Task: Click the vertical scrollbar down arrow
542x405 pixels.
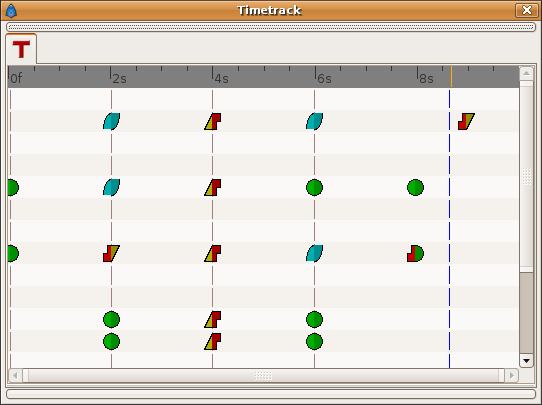Action: (x=526, y=361)
